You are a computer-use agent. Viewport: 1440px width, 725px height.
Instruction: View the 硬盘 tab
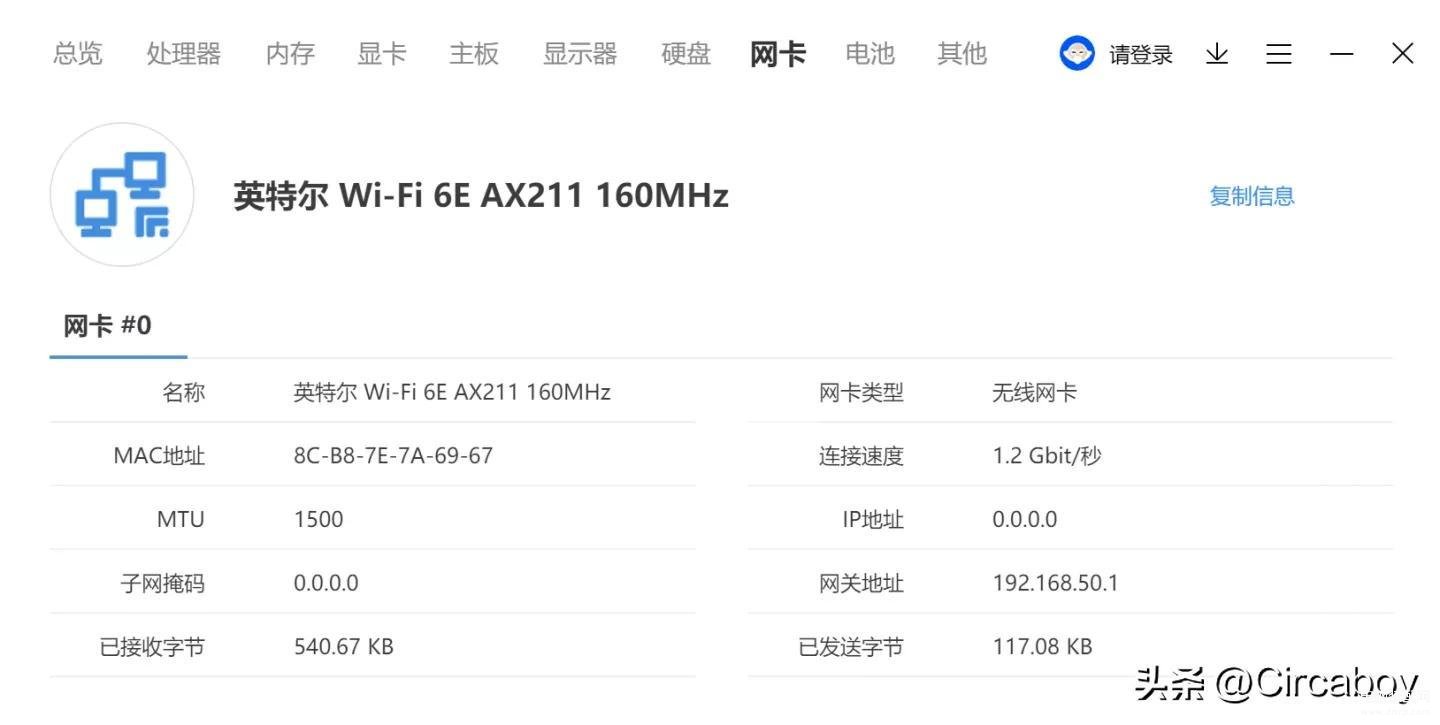click(x=686, y=53)
